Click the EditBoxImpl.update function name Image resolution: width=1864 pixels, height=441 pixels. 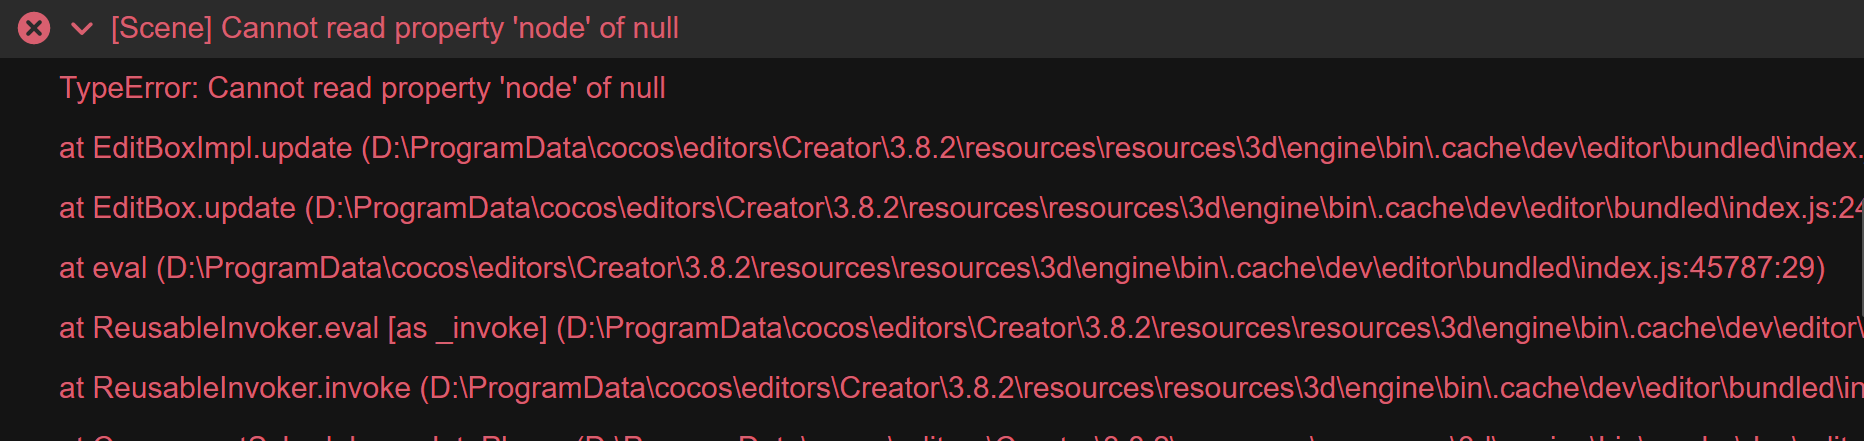pyautogui.click(x=222, y=148)
